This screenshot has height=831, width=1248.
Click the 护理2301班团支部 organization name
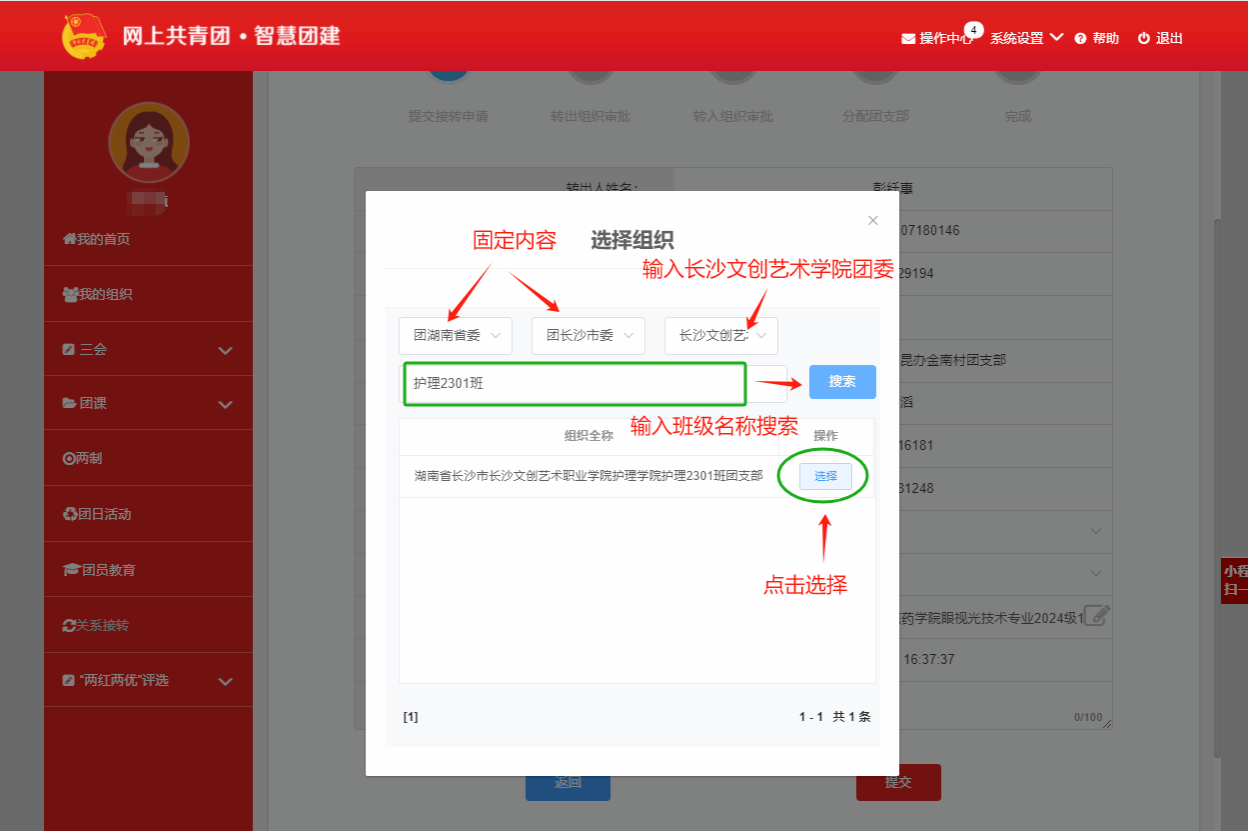pyautogui.click(x=589, y=477)
